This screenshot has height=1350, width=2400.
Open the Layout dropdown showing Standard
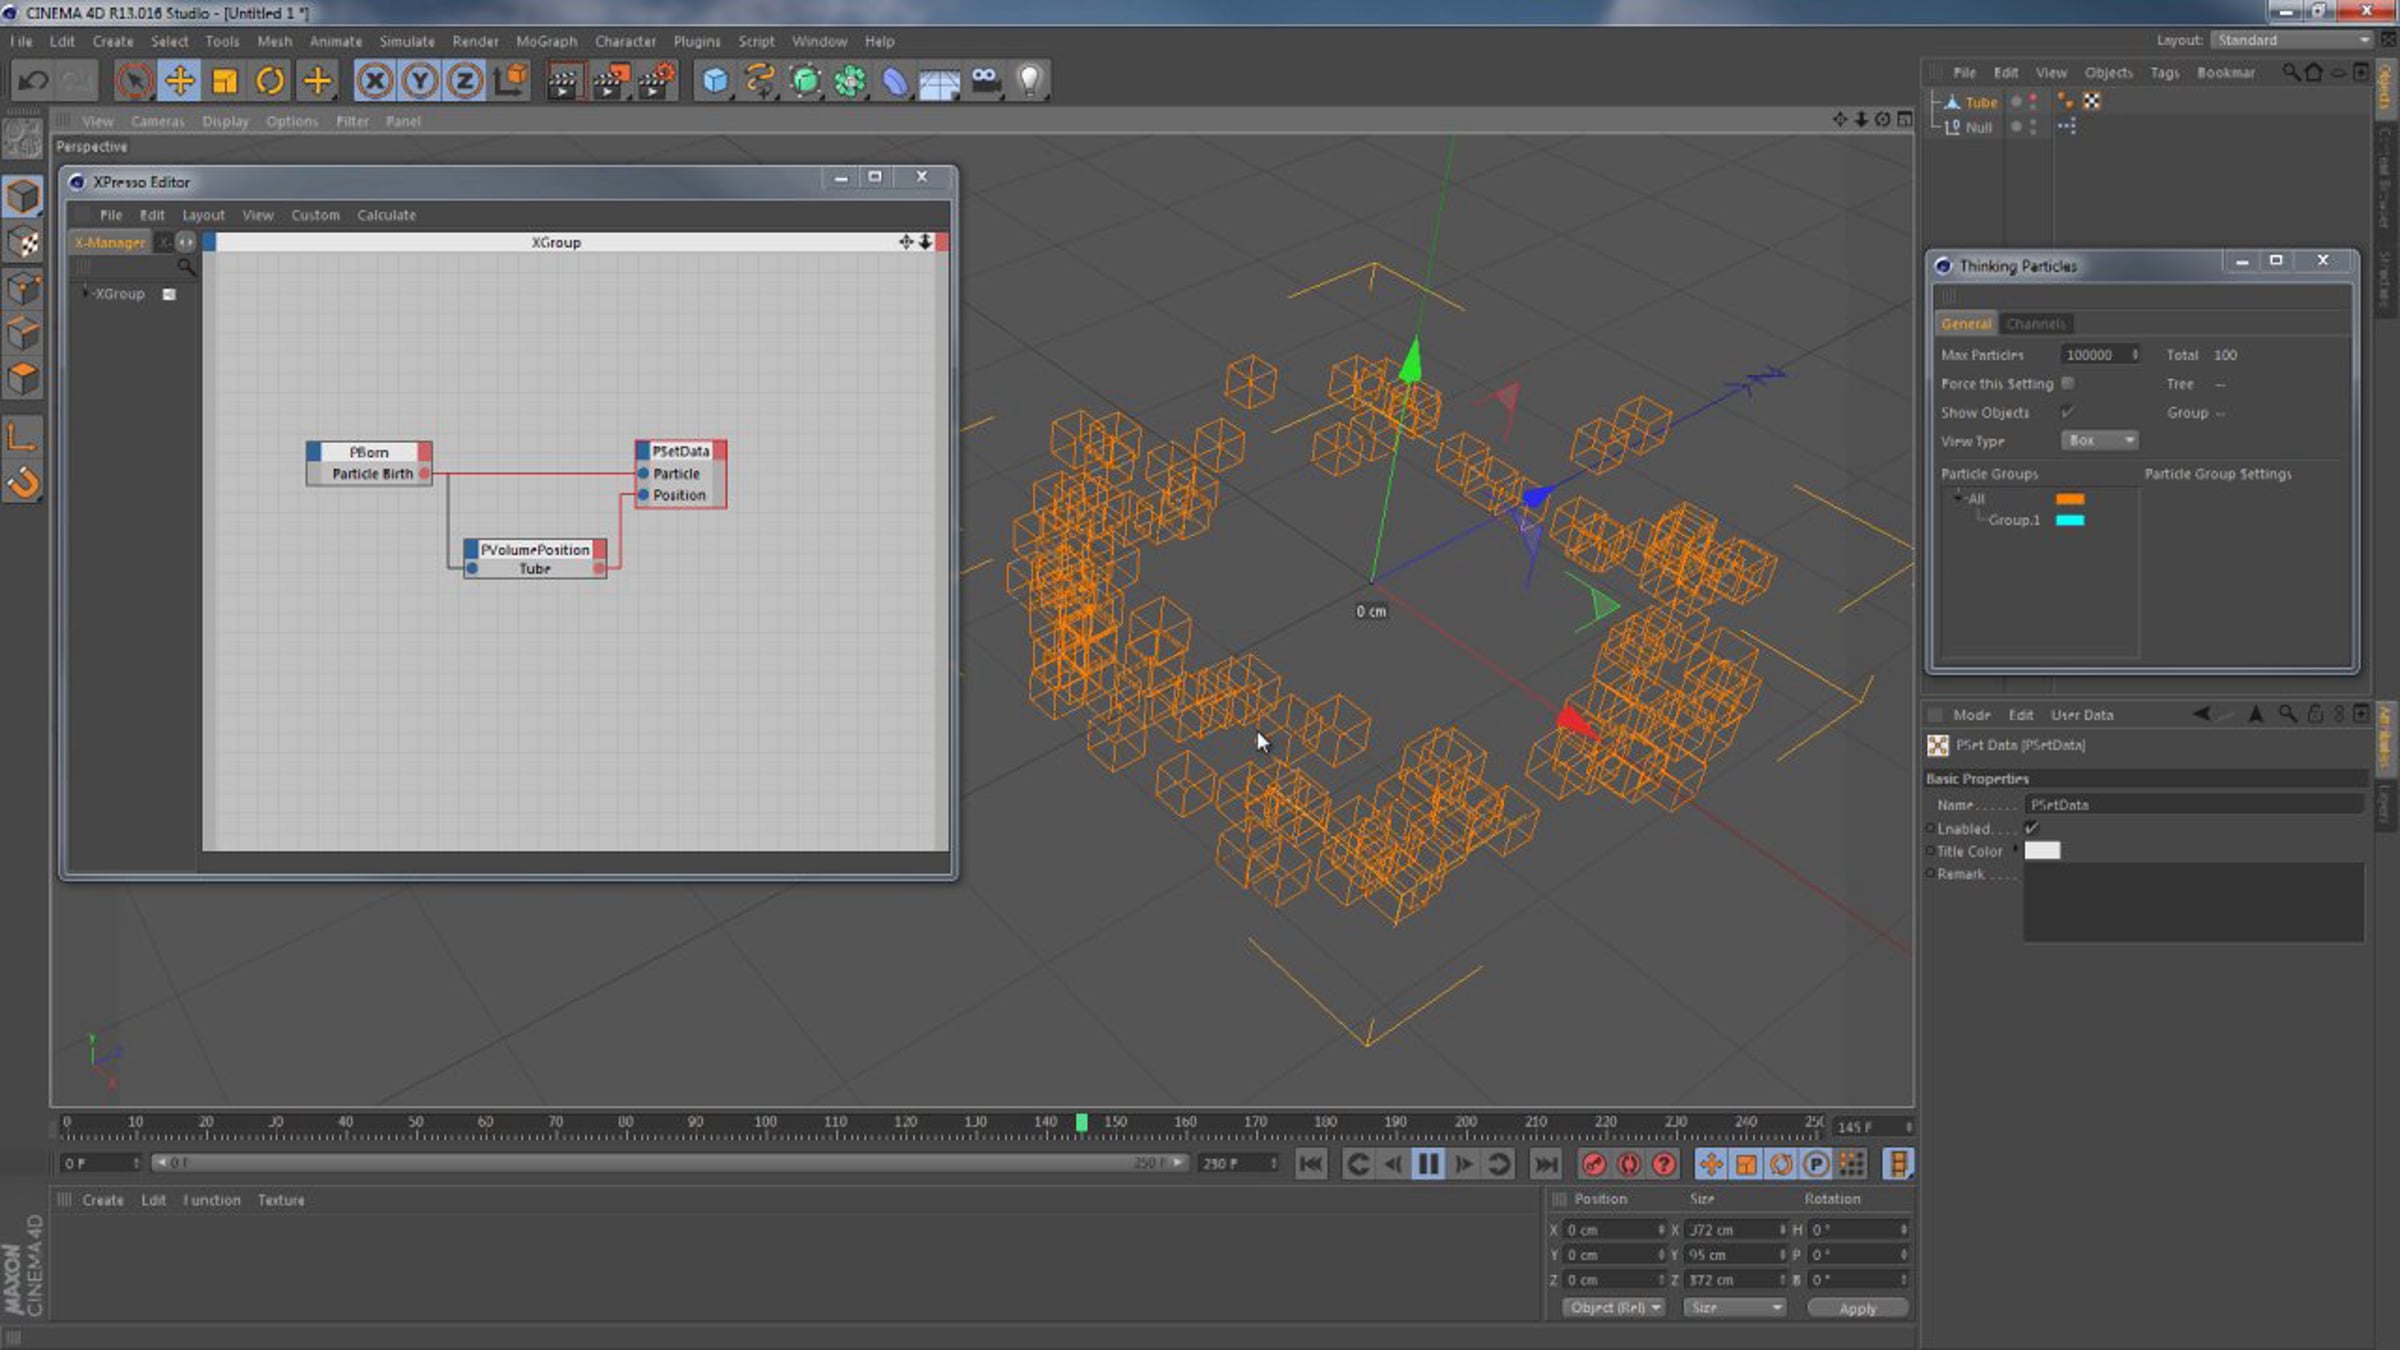click(x=2291, y=40)
